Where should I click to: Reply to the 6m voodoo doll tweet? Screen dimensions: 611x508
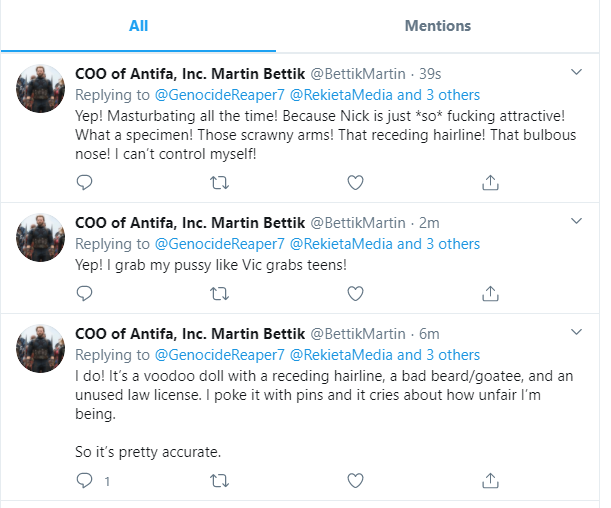[x=84, y=480]
